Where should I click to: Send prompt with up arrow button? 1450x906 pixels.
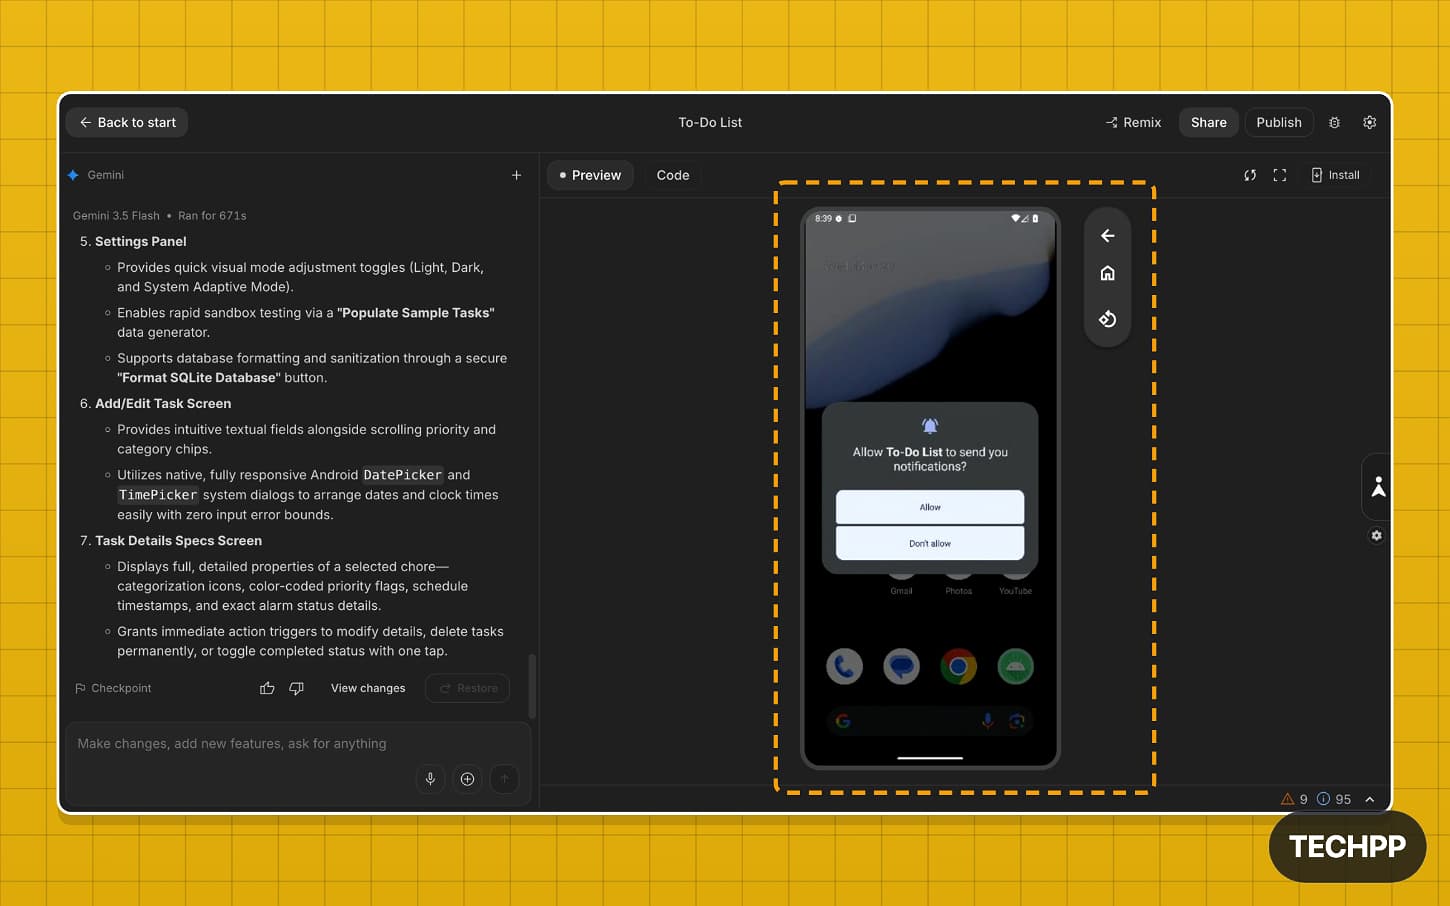pyautogui.click(x=504, y=779)
